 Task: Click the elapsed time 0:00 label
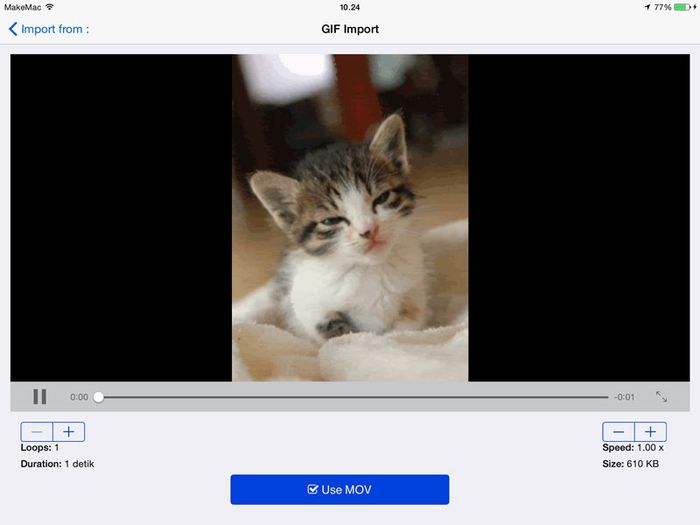click(79, 397)
